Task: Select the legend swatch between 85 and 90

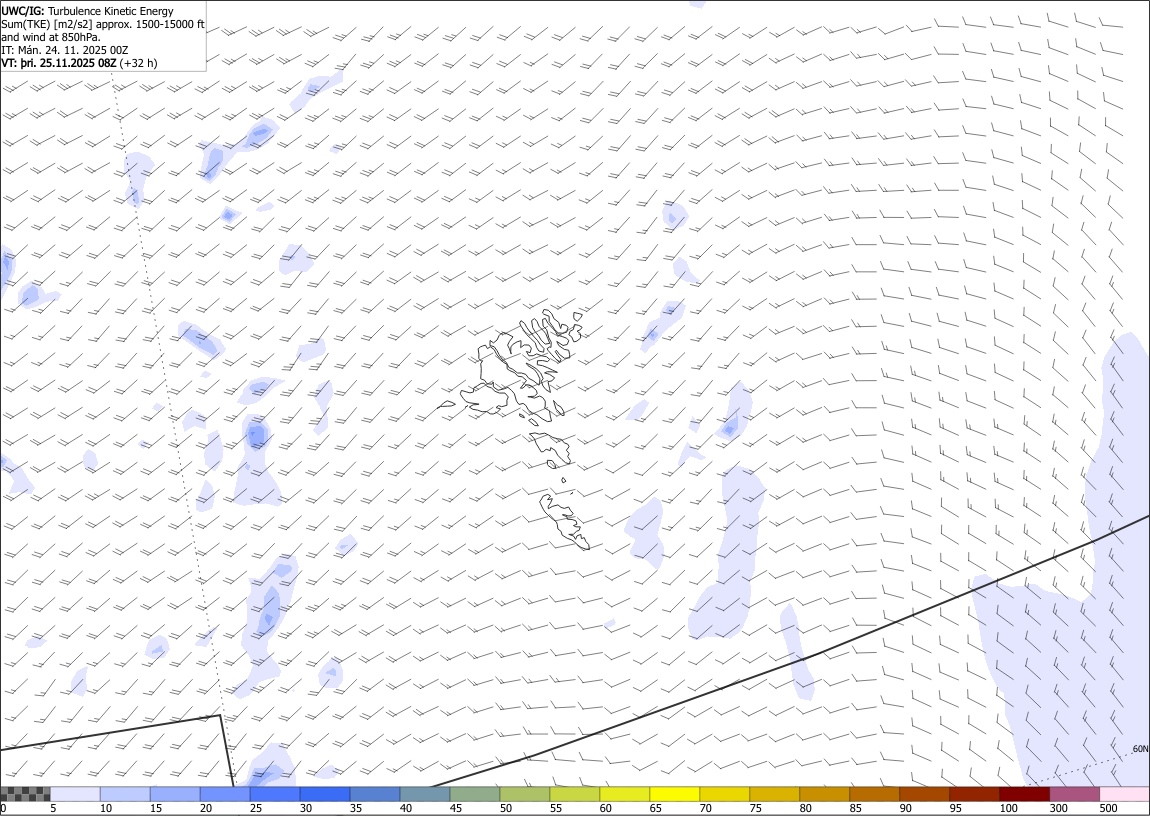Action: [874, 794]
